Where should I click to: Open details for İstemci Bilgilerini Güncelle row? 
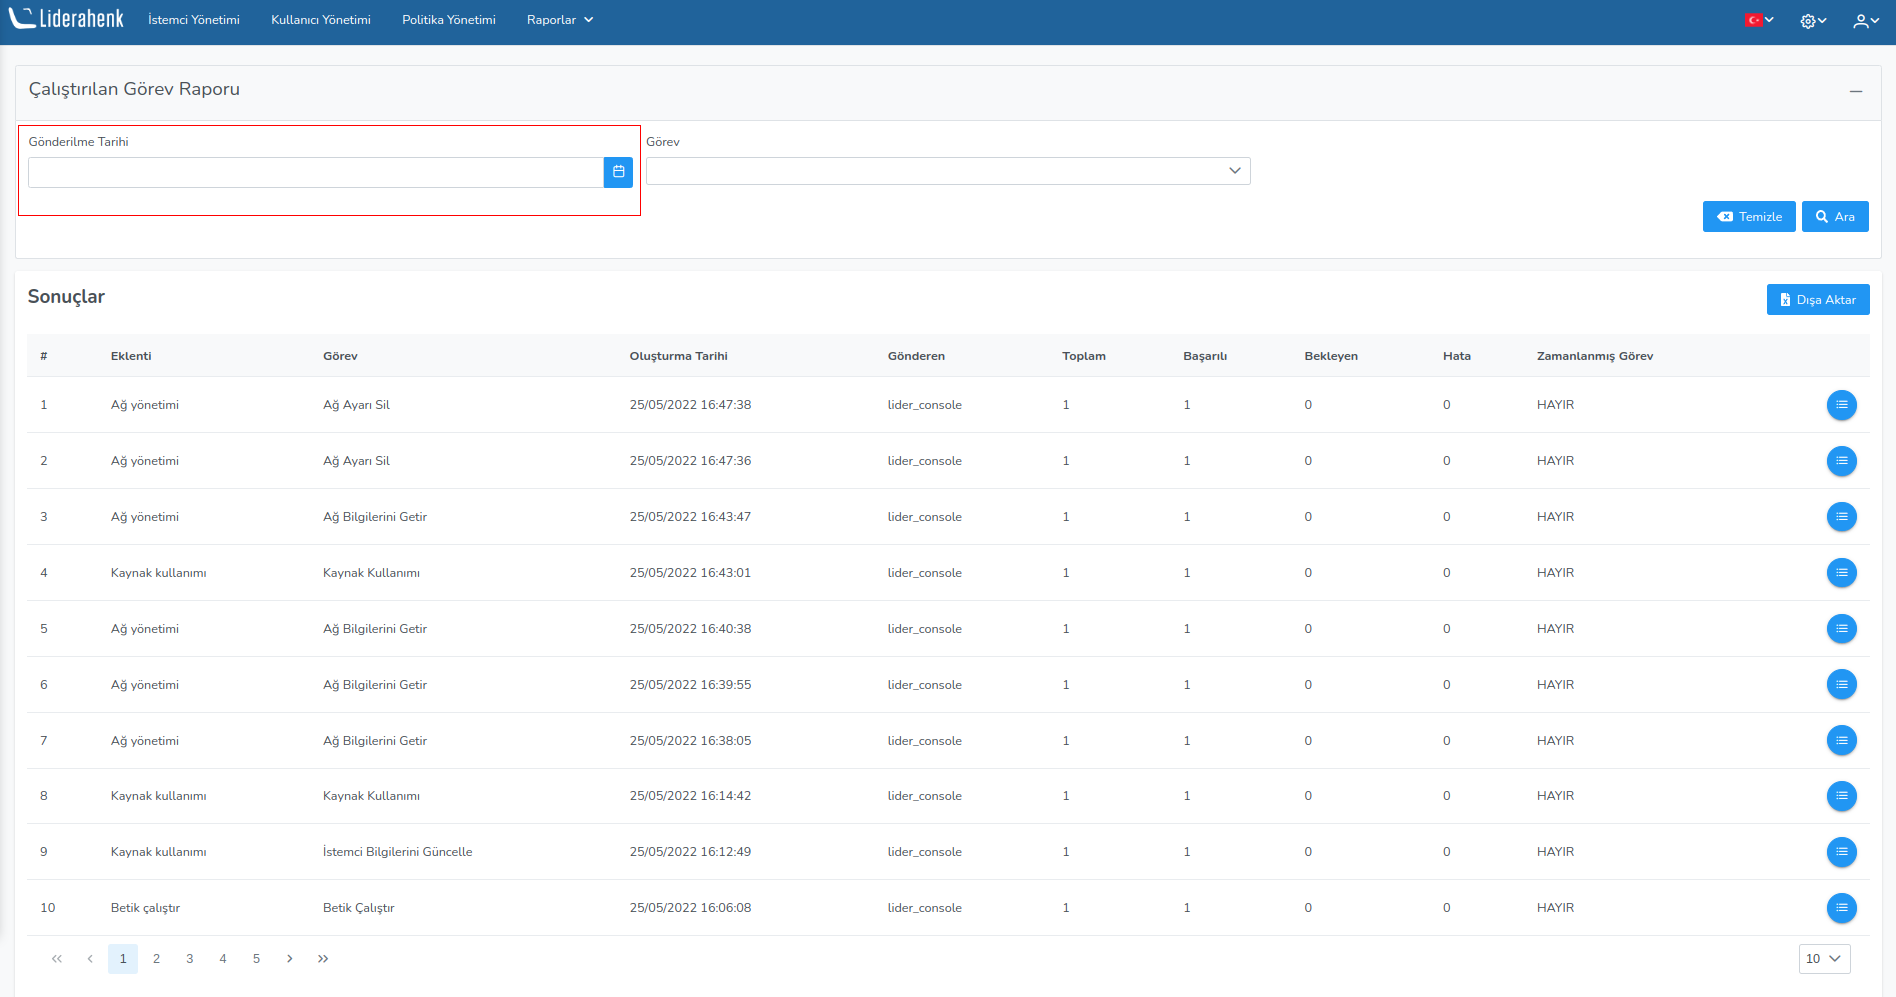[1841, 852]
